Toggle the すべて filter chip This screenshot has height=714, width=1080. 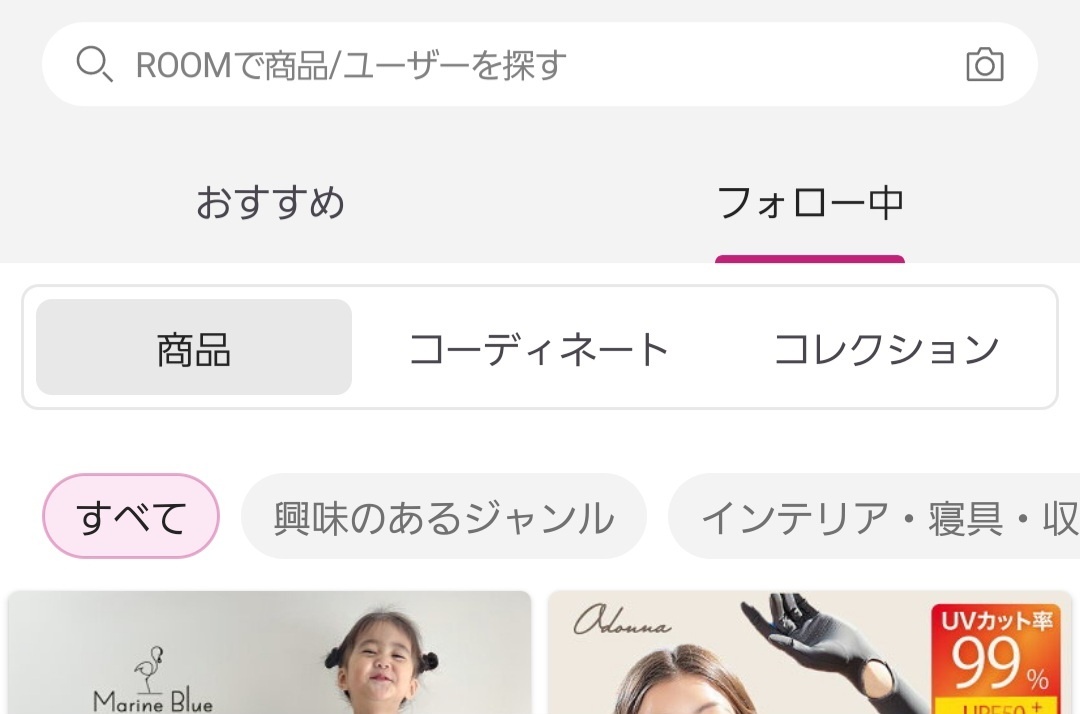click(x=131, y=516)
